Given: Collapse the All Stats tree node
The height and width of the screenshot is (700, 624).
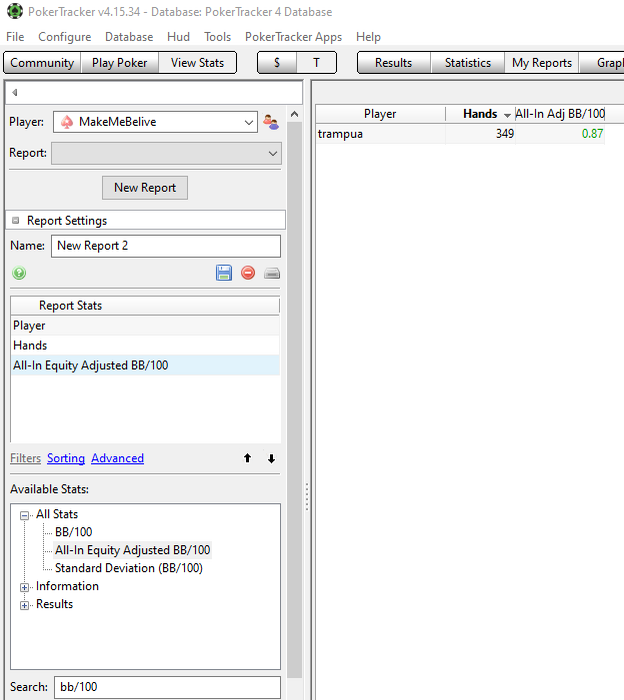Looking at the screenshot, I should 25,515.
